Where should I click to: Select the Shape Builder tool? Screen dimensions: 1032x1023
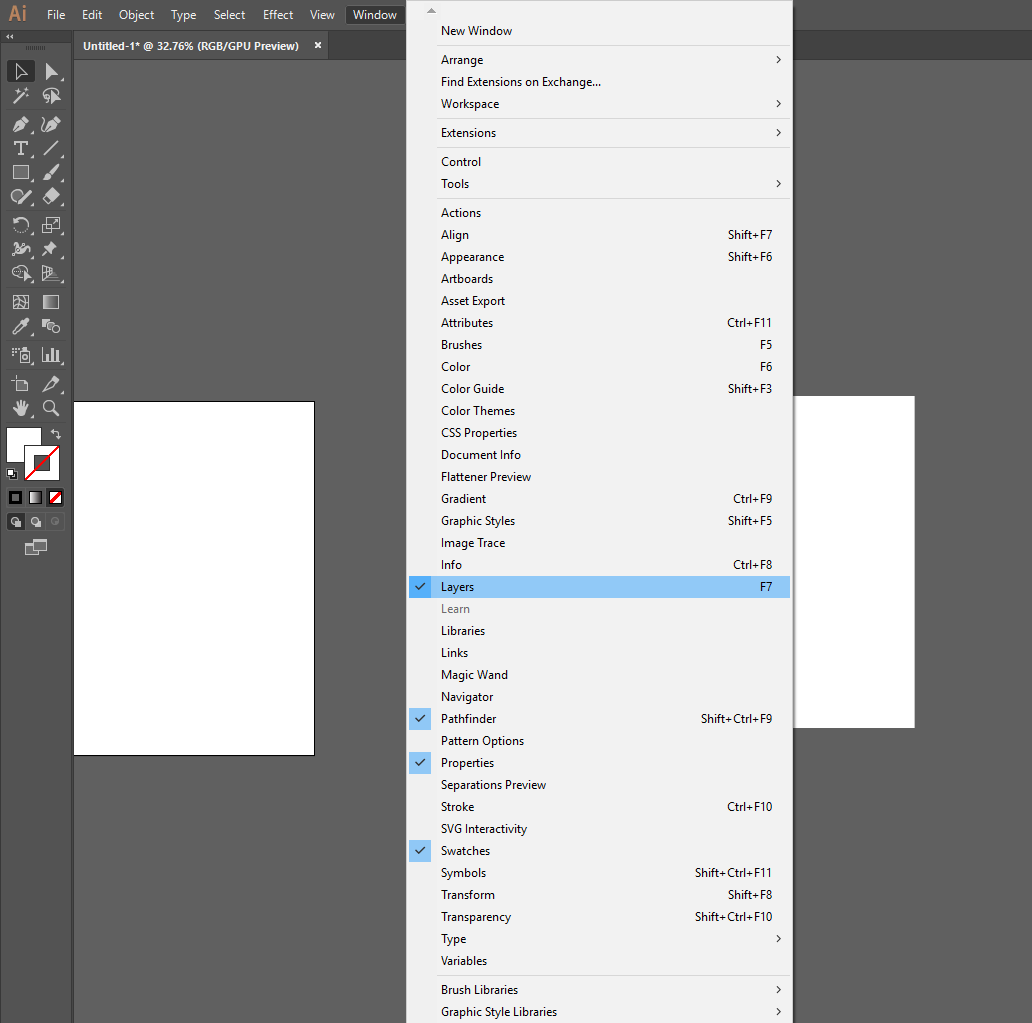(x=20, y=273)
